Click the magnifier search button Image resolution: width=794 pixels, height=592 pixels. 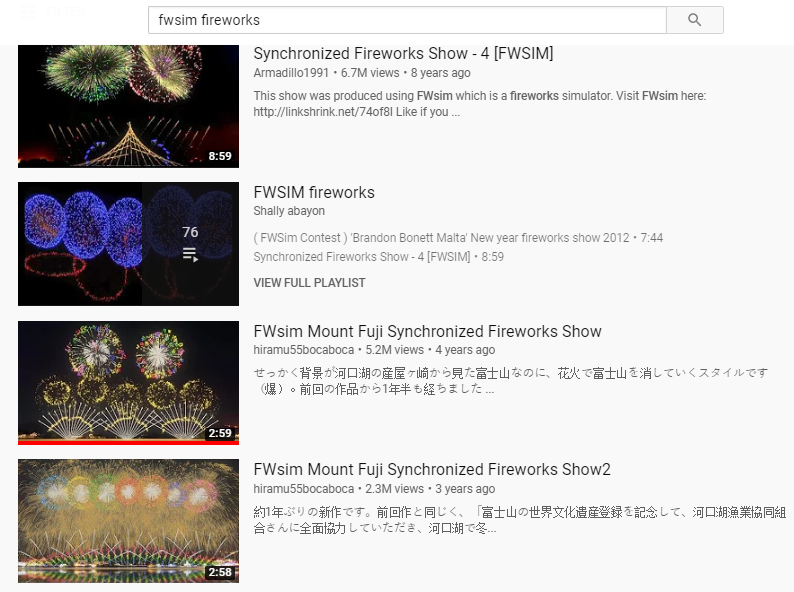[694, 20]
